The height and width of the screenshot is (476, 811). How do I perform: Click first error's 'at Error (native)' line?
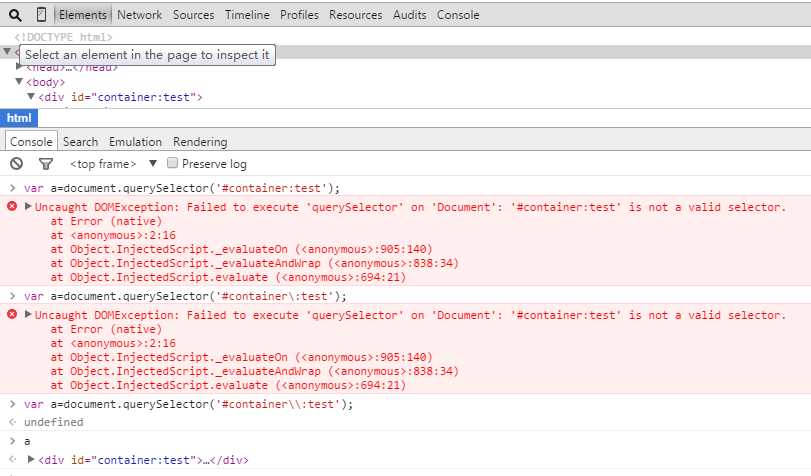[x=106, y=221]
